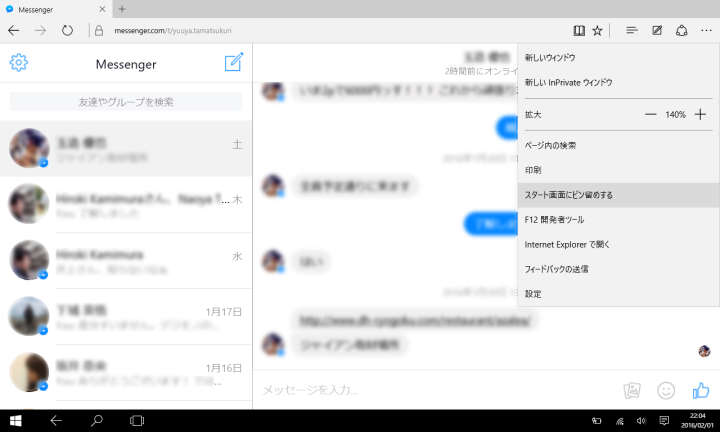Select スタート画面にピン留めする option
Screen dimensions: 720x432
618,195
